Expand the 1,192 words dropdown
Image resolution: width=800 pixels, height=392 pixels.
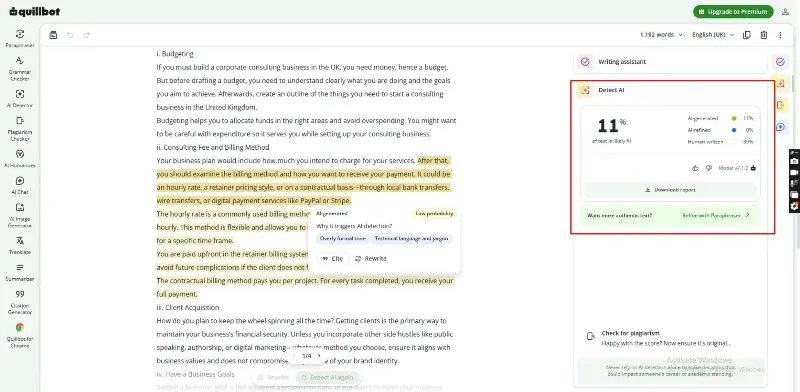661,35
